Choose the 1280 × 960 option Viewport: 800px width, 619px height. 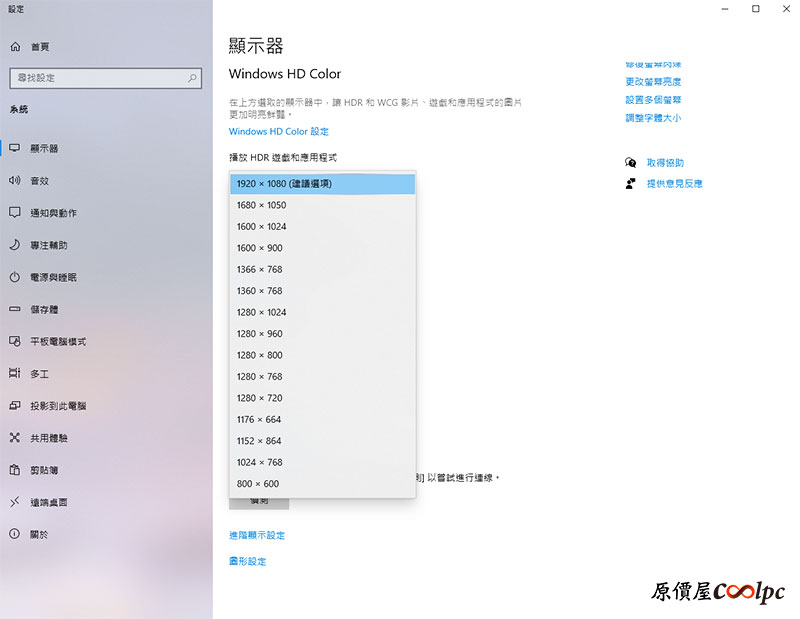(322, 334)
